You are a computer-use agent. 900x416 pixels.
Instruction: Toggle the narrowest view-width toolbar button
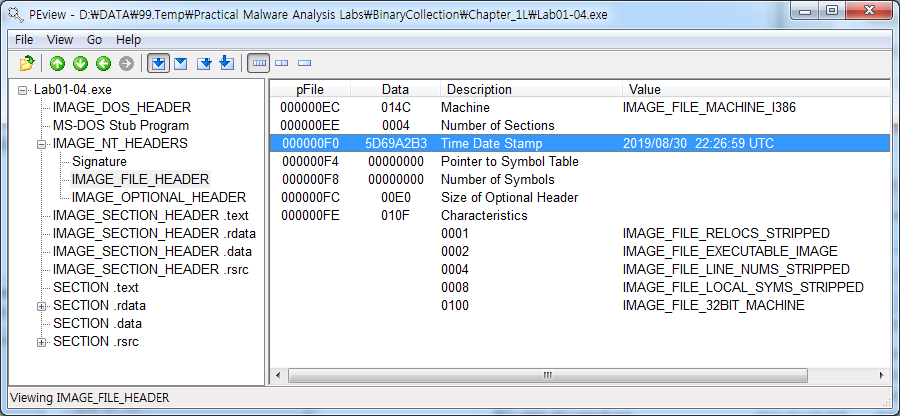(x=304, y=63)
